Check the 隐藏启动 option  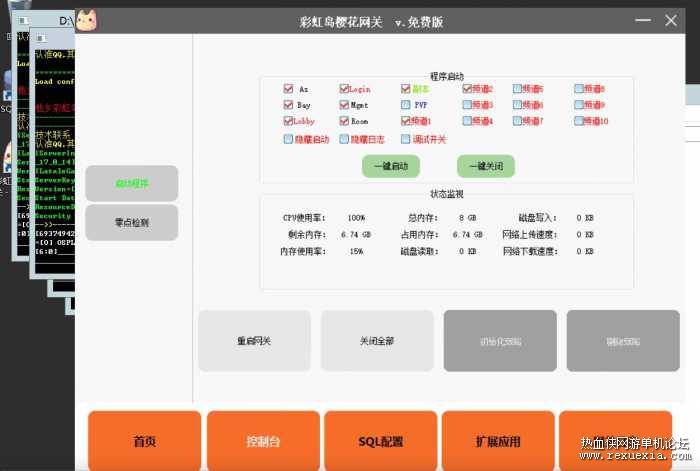tap(288, 139)
